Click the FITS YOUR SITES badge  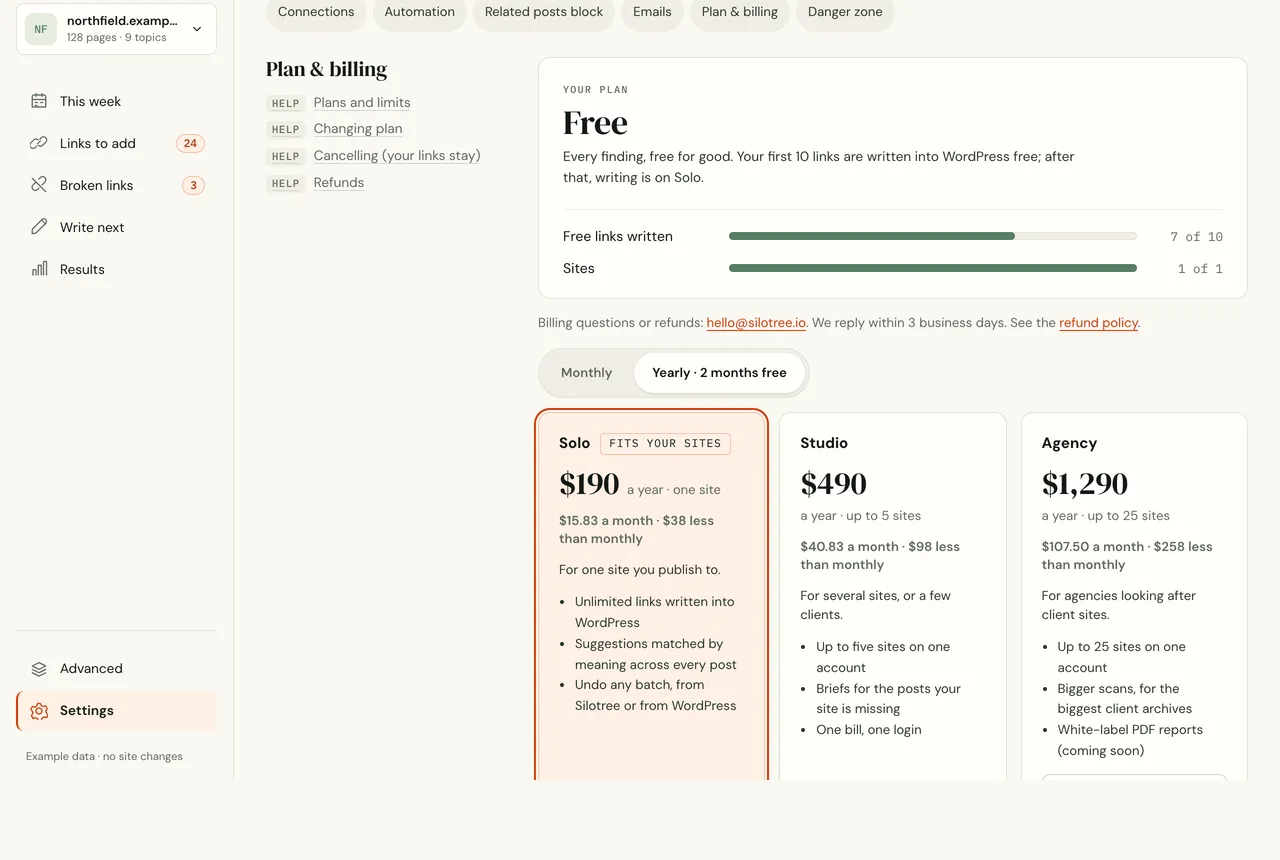[666, 443]
